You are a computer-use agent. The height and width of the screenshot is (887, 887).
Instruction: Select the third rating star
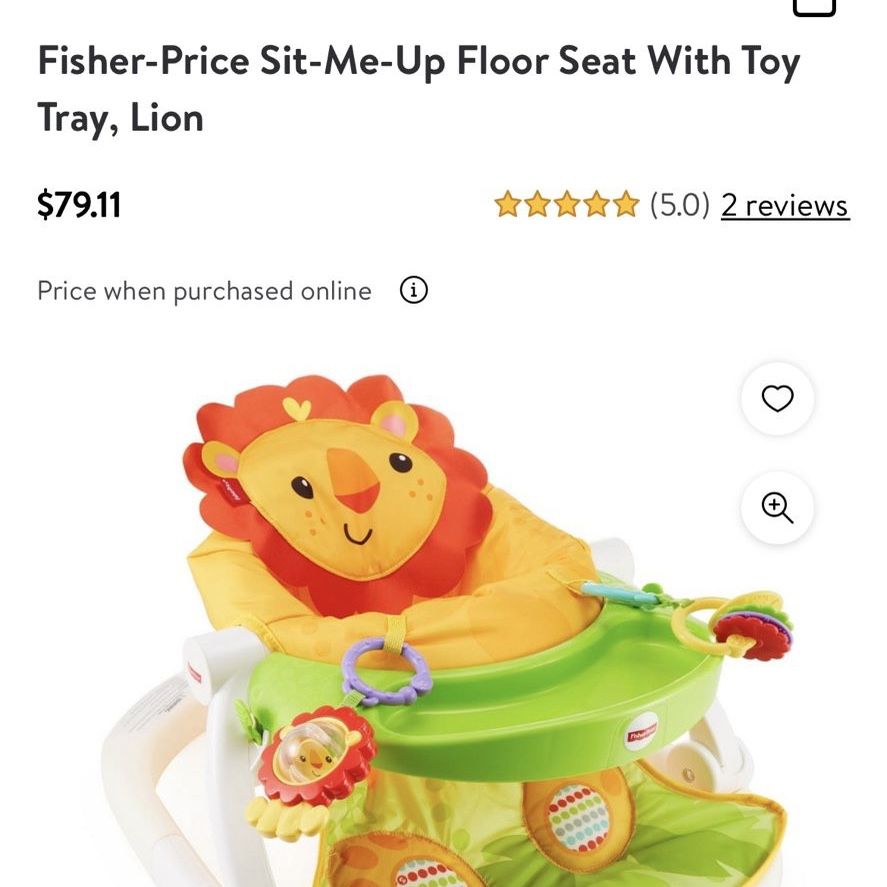coord(566,204)
